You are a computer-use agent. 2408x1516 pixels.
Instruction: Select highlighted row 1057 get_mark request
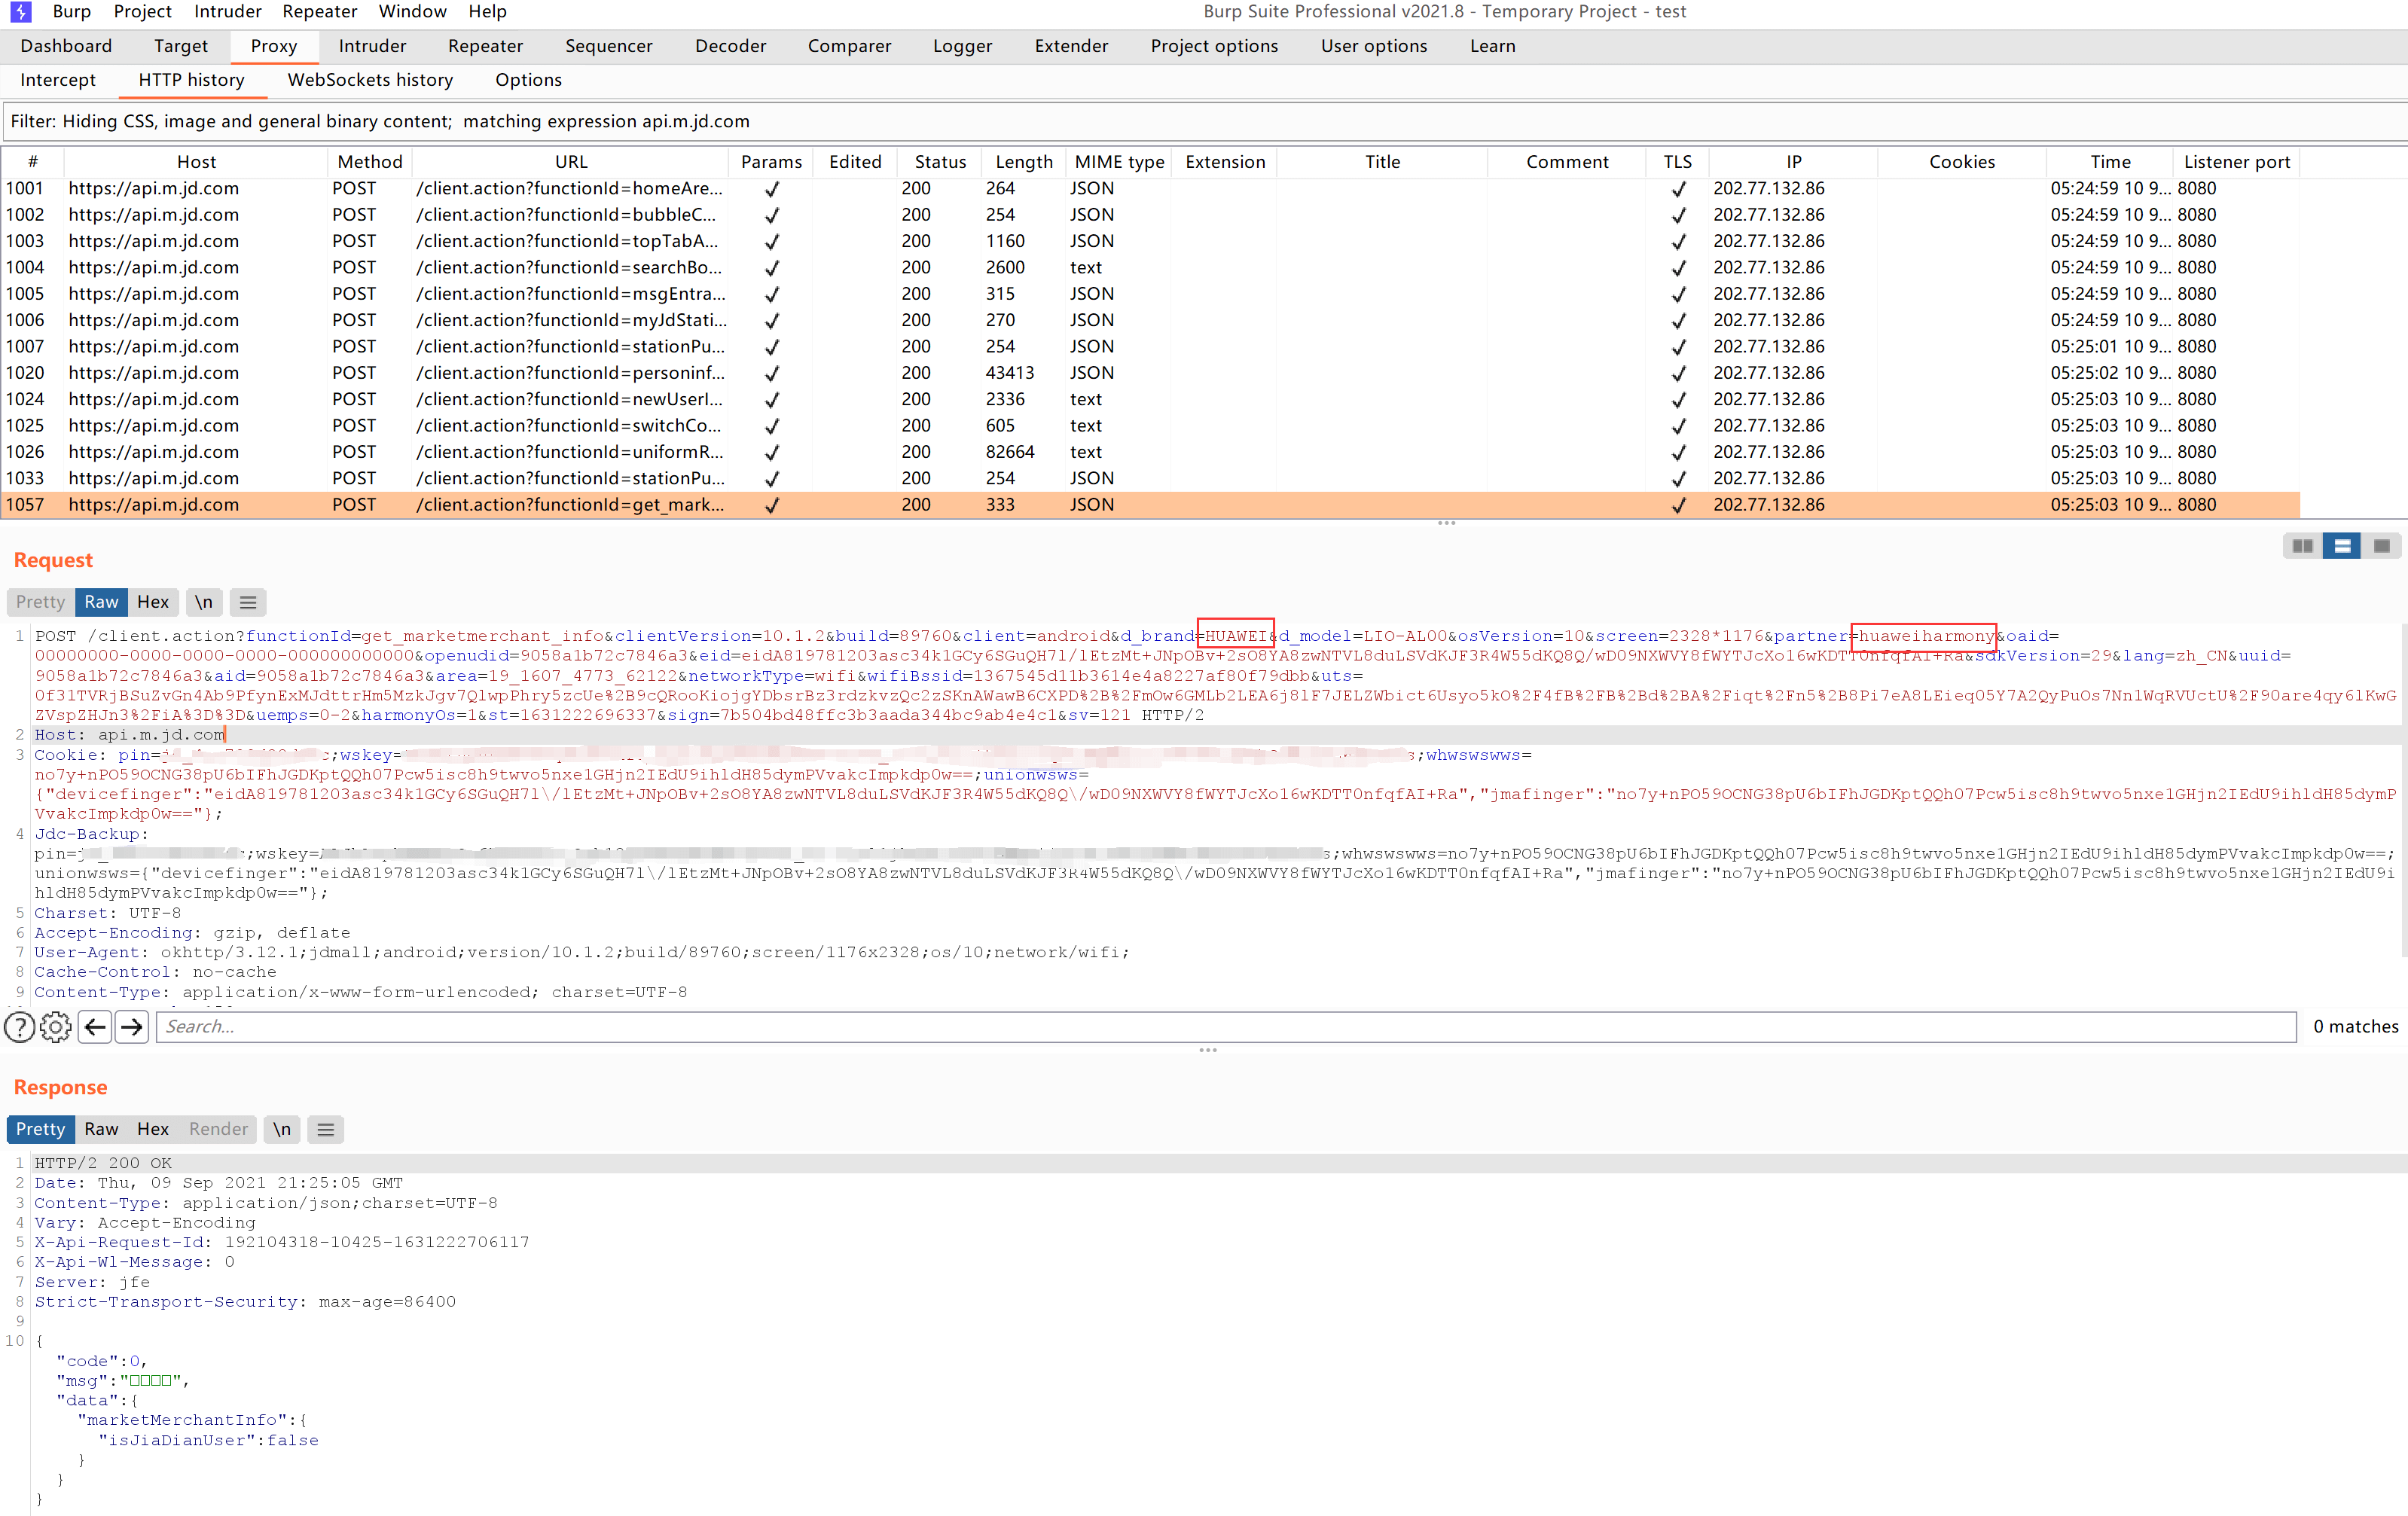coord(1151,505)
